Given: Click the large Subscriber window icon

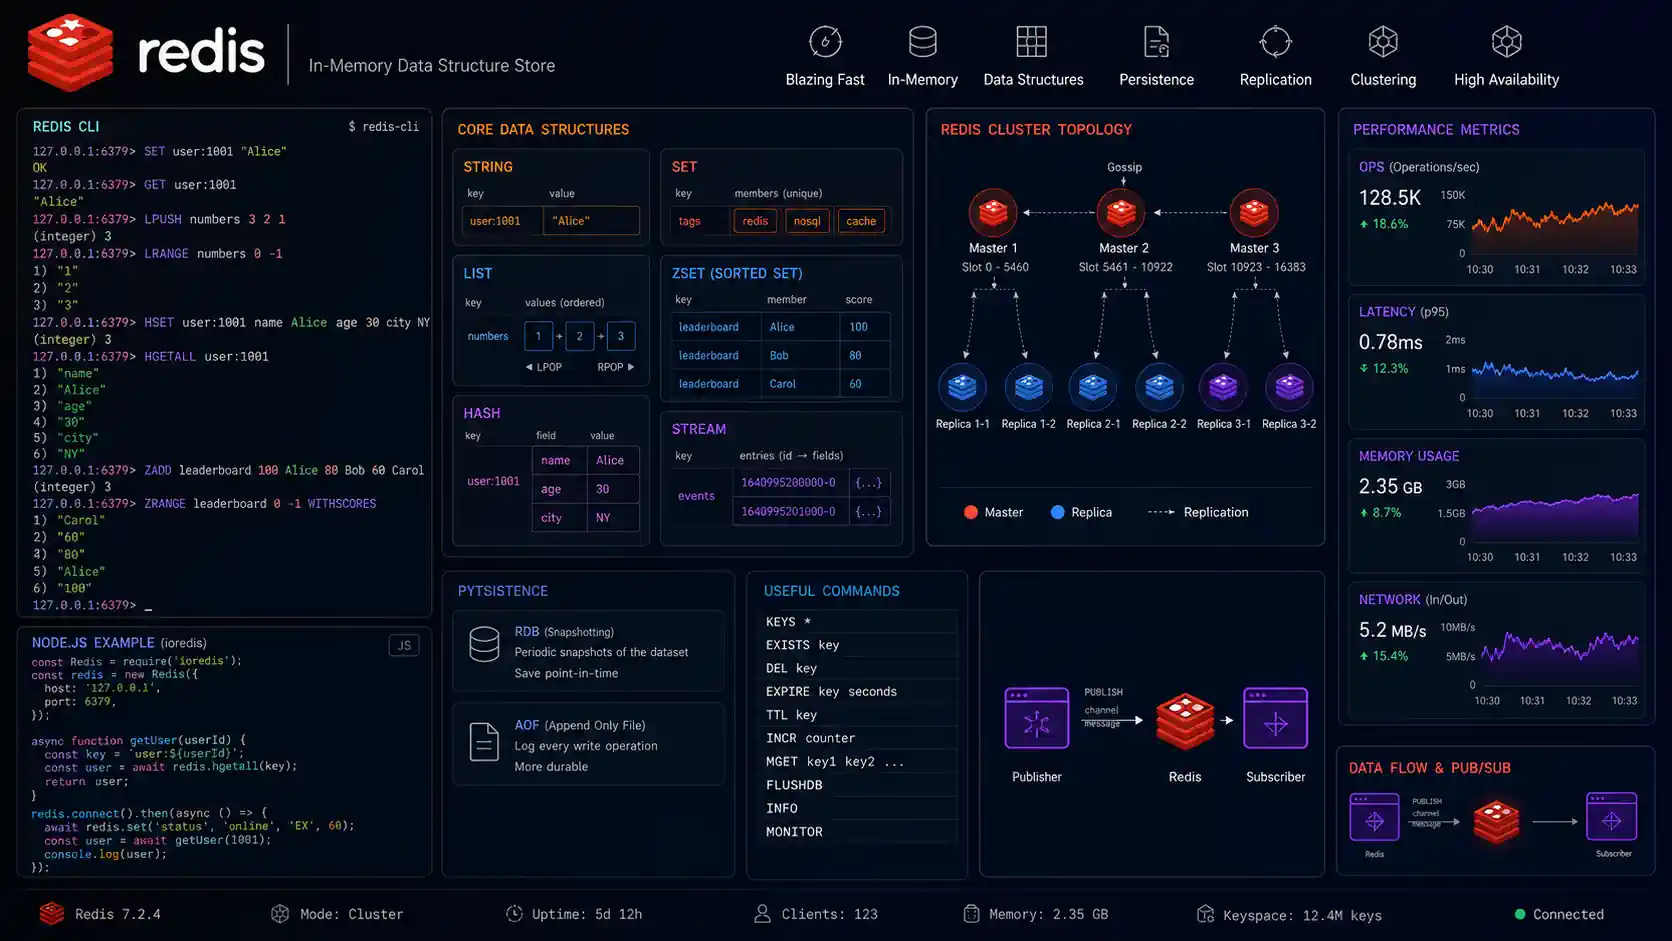Looking at the screenshot, I should click(1275, 718).
